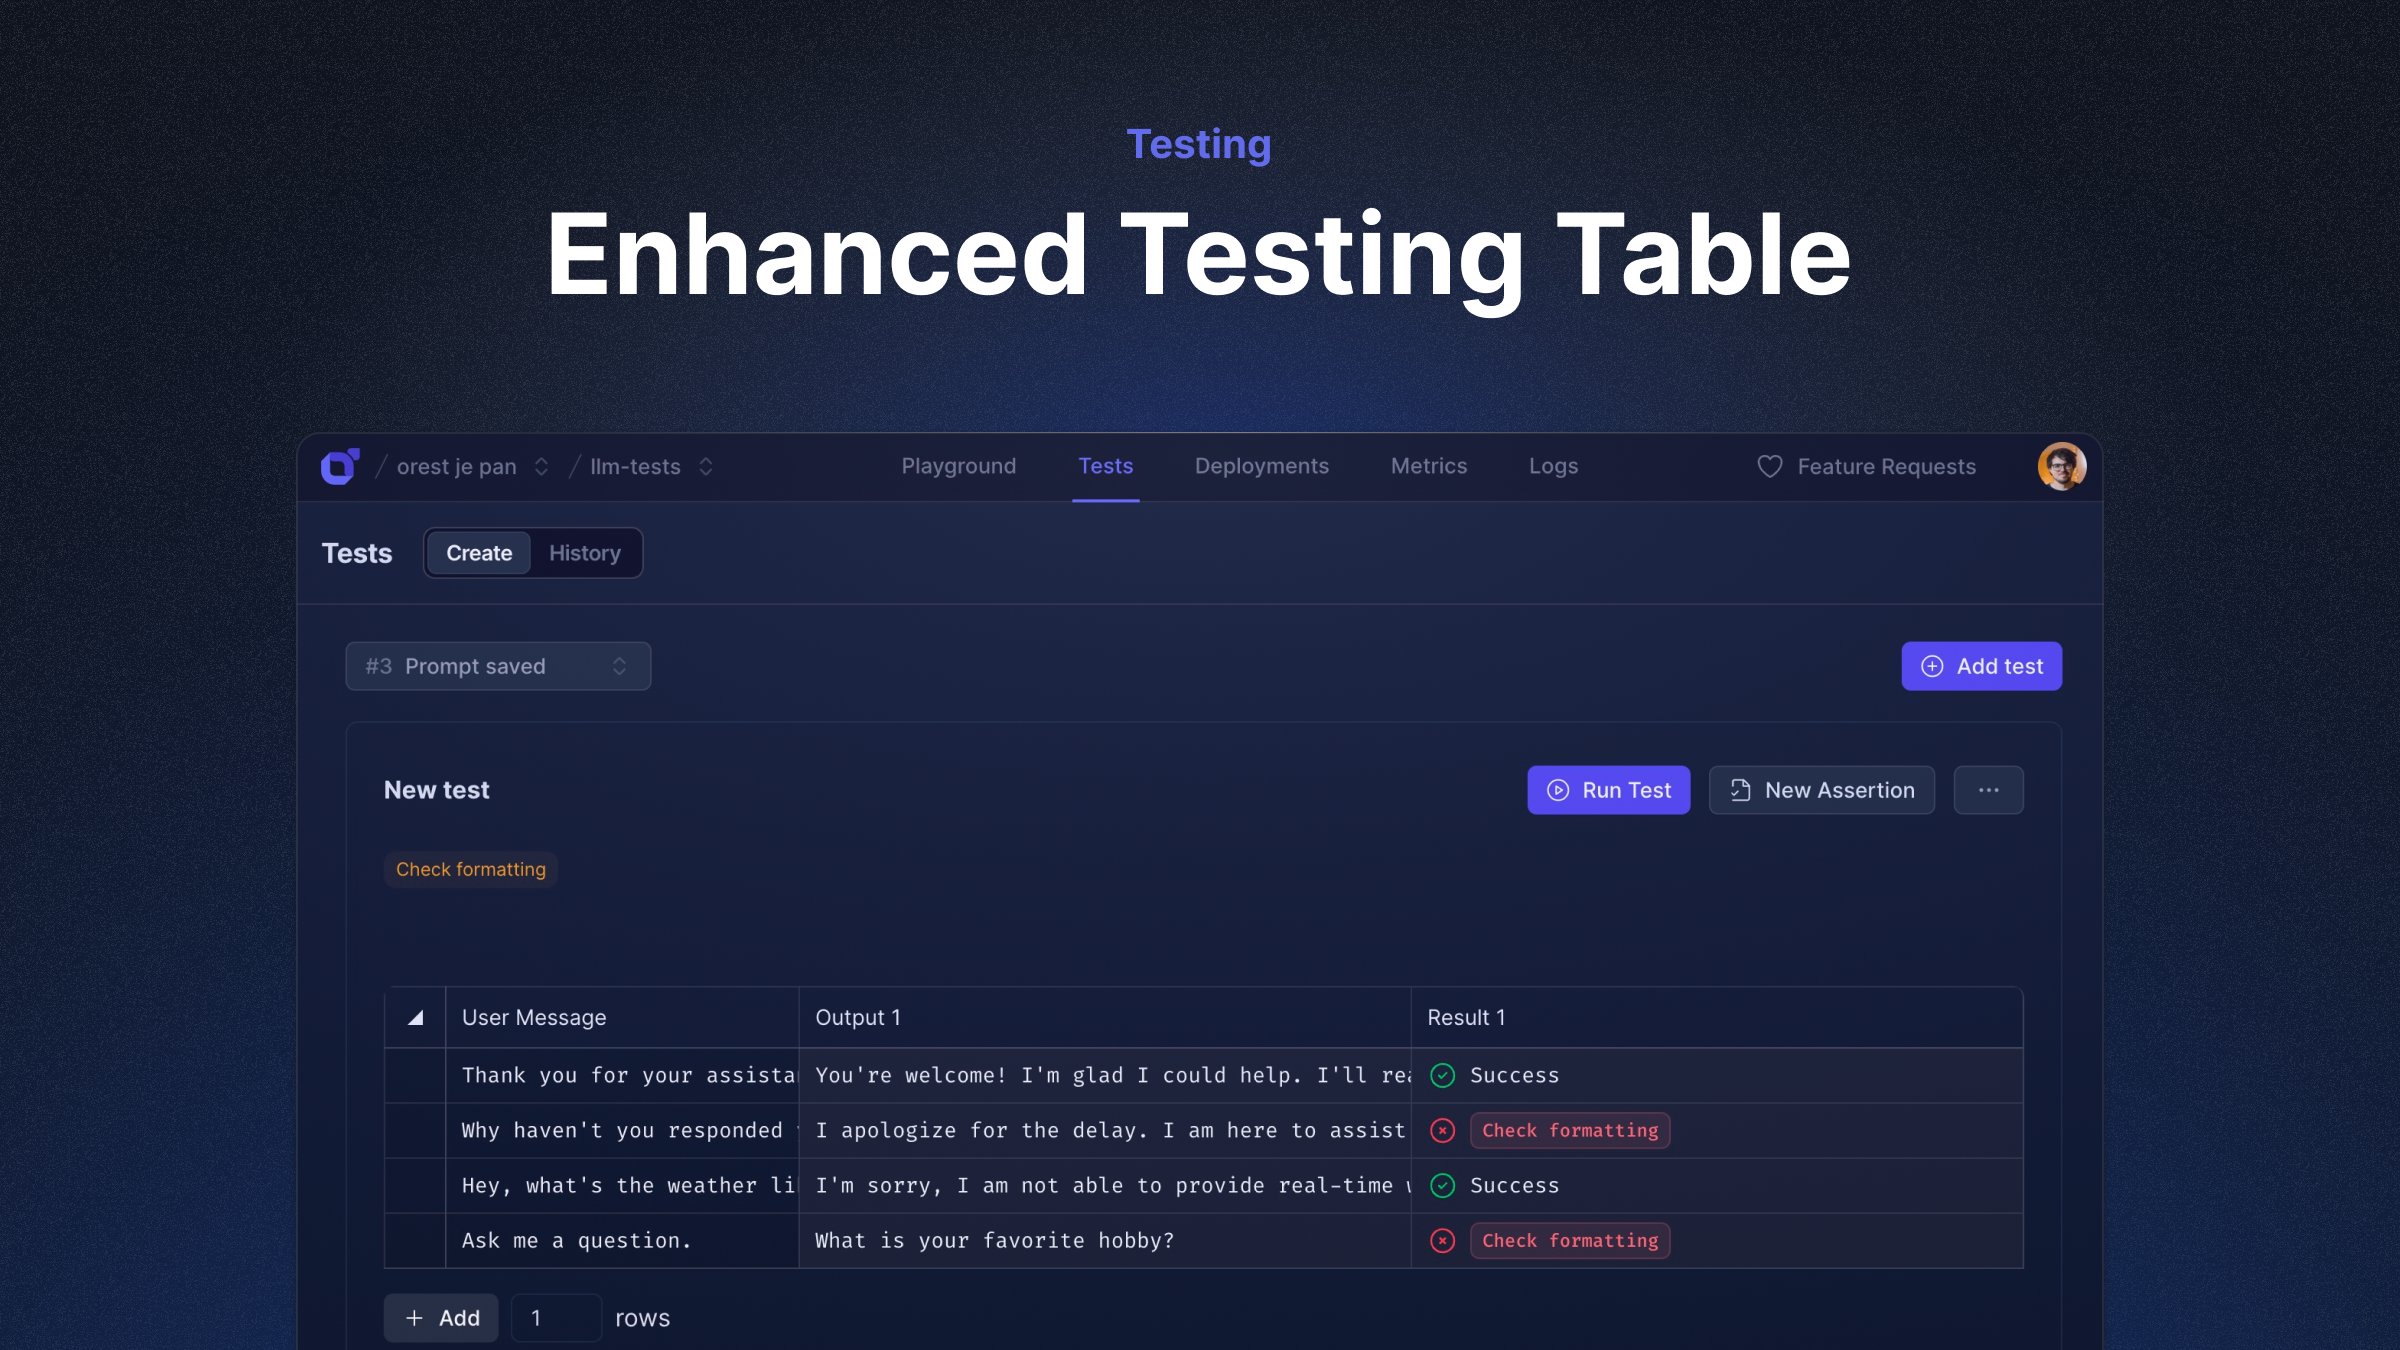This screenshot has width=2400, height=1350.
Task: Click the New Assertion document icon
Action: pos(1740,790)
